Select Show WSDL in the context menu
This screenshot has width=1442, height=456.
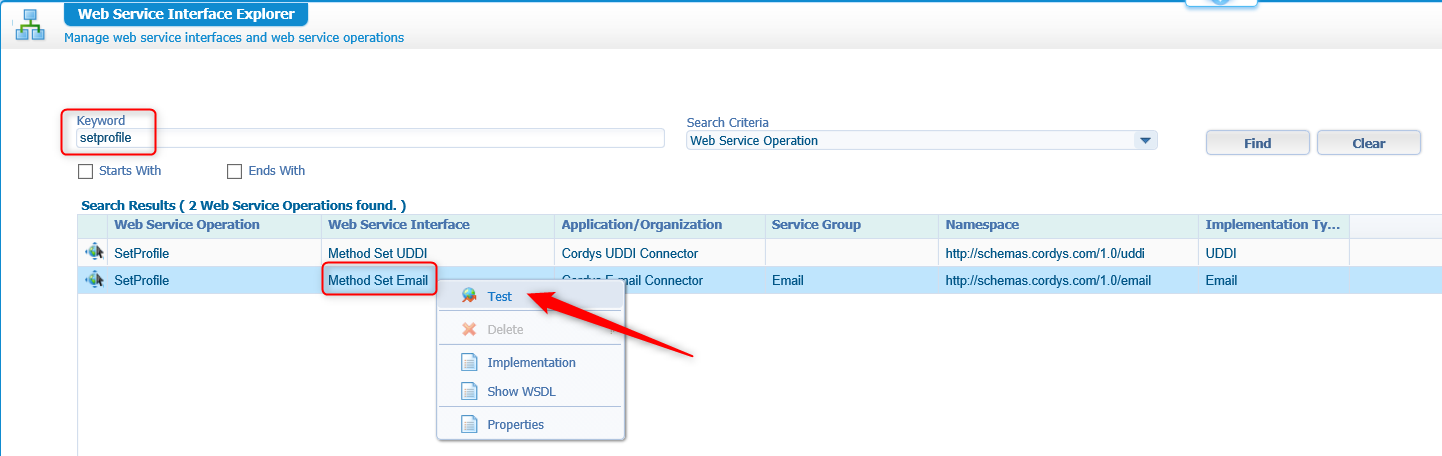pyautogui.click(x=521, y=392)
